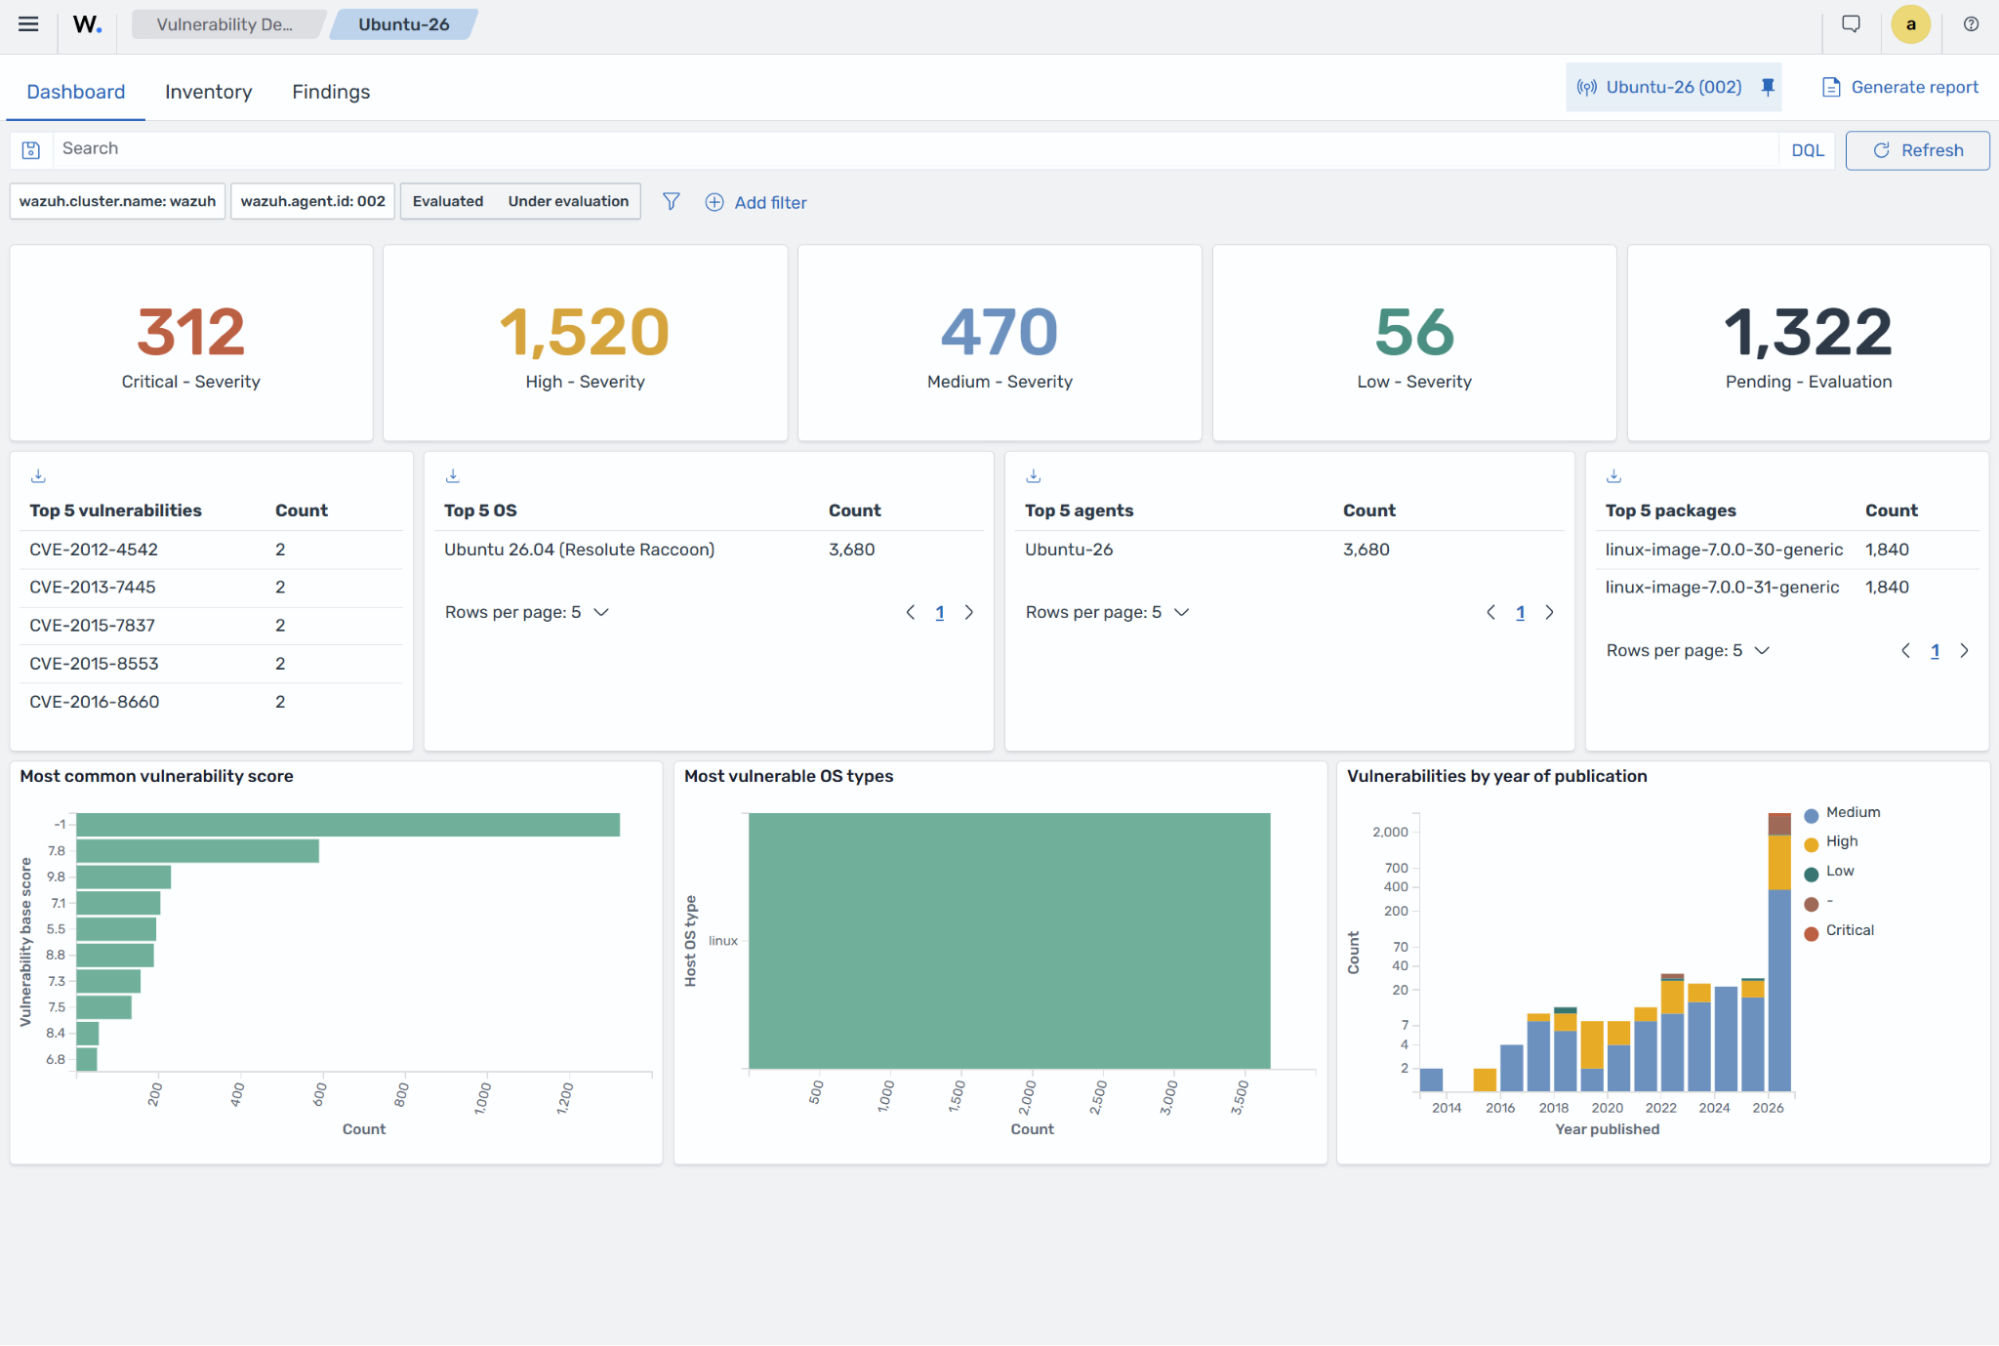Expand Rows per page in Top 5 packages
This screenshot has width=1999, height=1346.
(x=1688, y=651)
